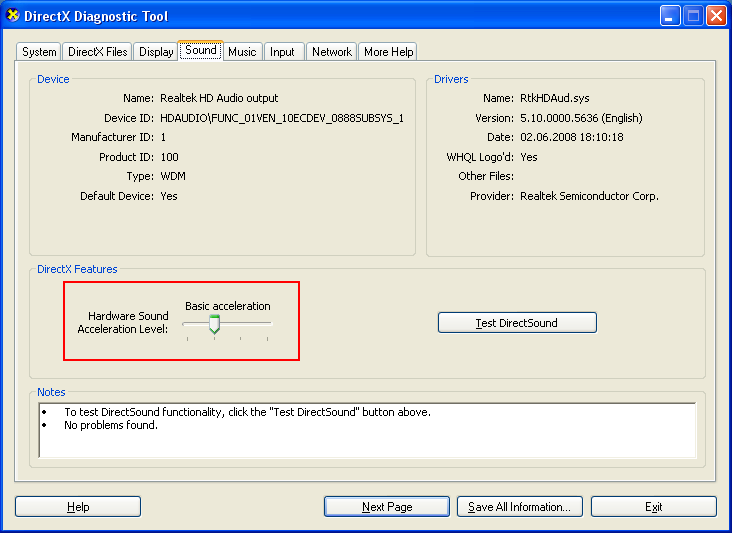The image size is (732, 533).
Task: Open the More Help tab
Action: (x=388, y=51)
